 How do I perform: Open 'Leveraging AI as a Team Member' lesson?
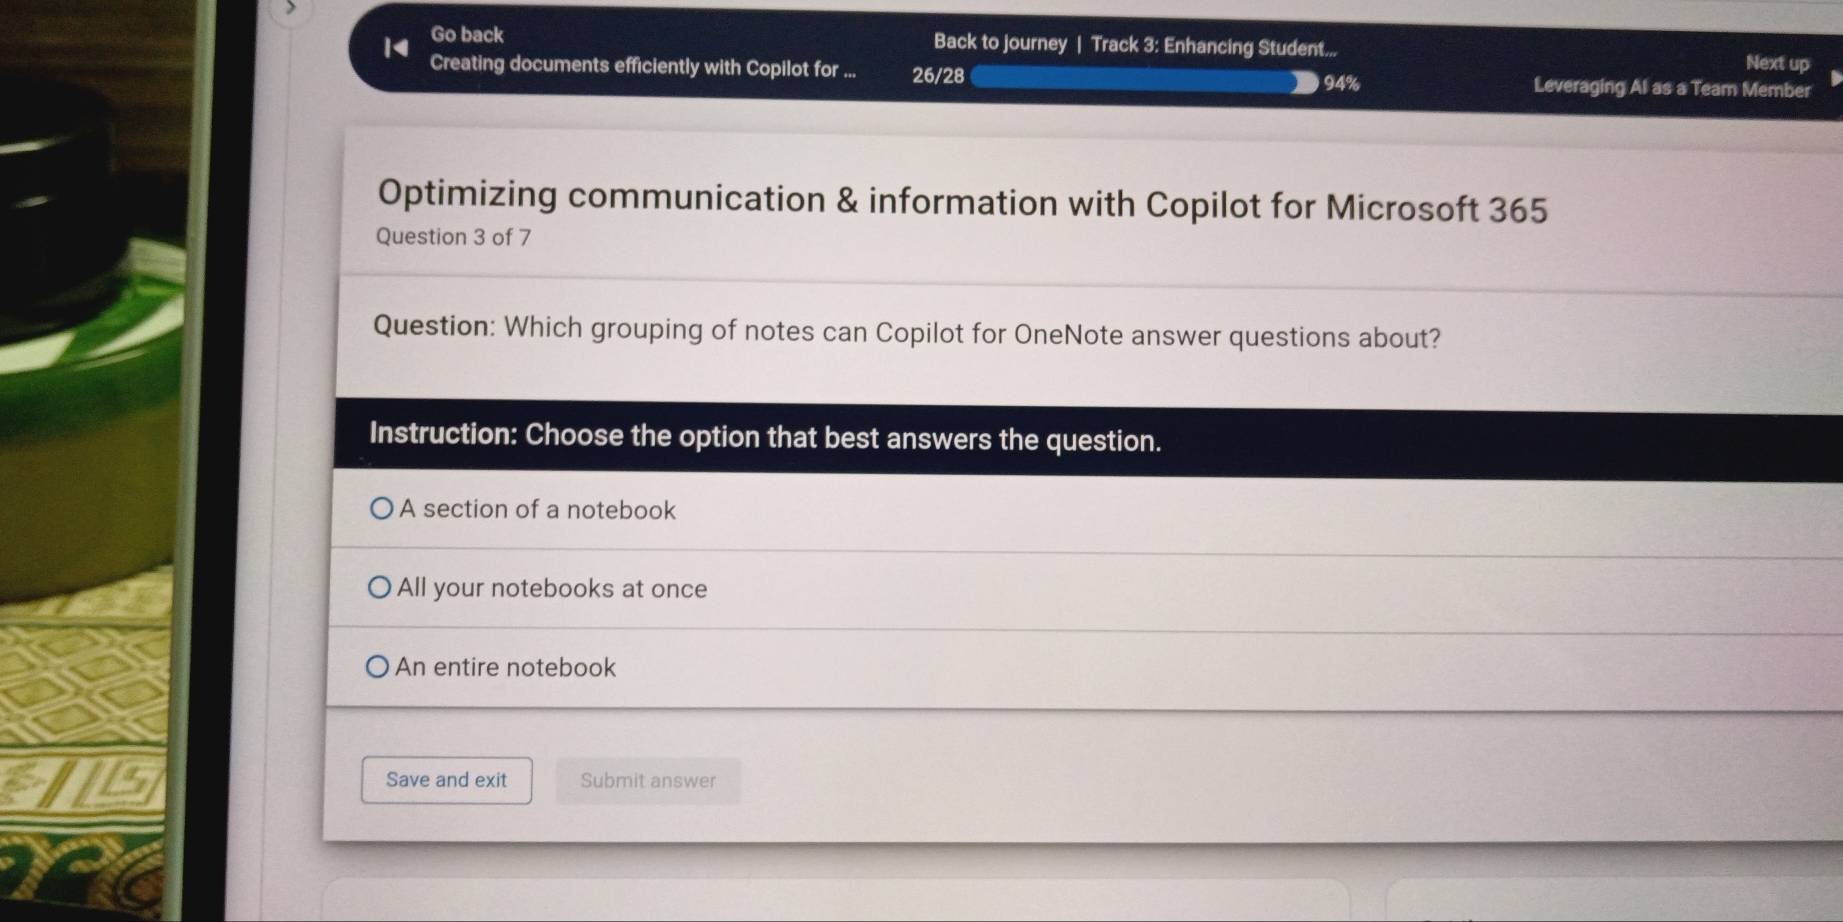[x=1673, y=89]
